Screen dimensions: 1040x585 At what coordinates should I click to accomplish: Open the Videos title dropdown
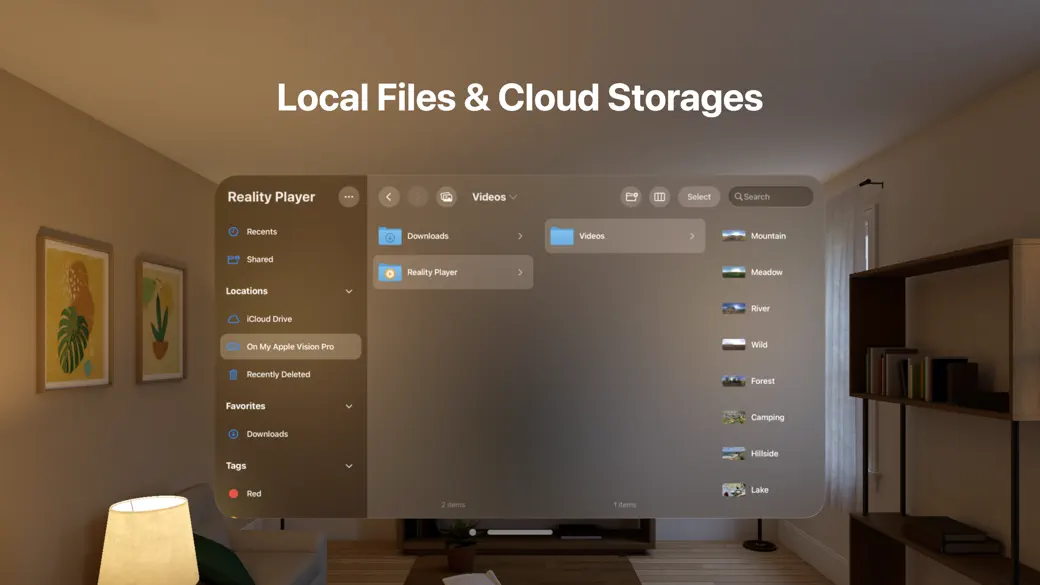(494, 197)
